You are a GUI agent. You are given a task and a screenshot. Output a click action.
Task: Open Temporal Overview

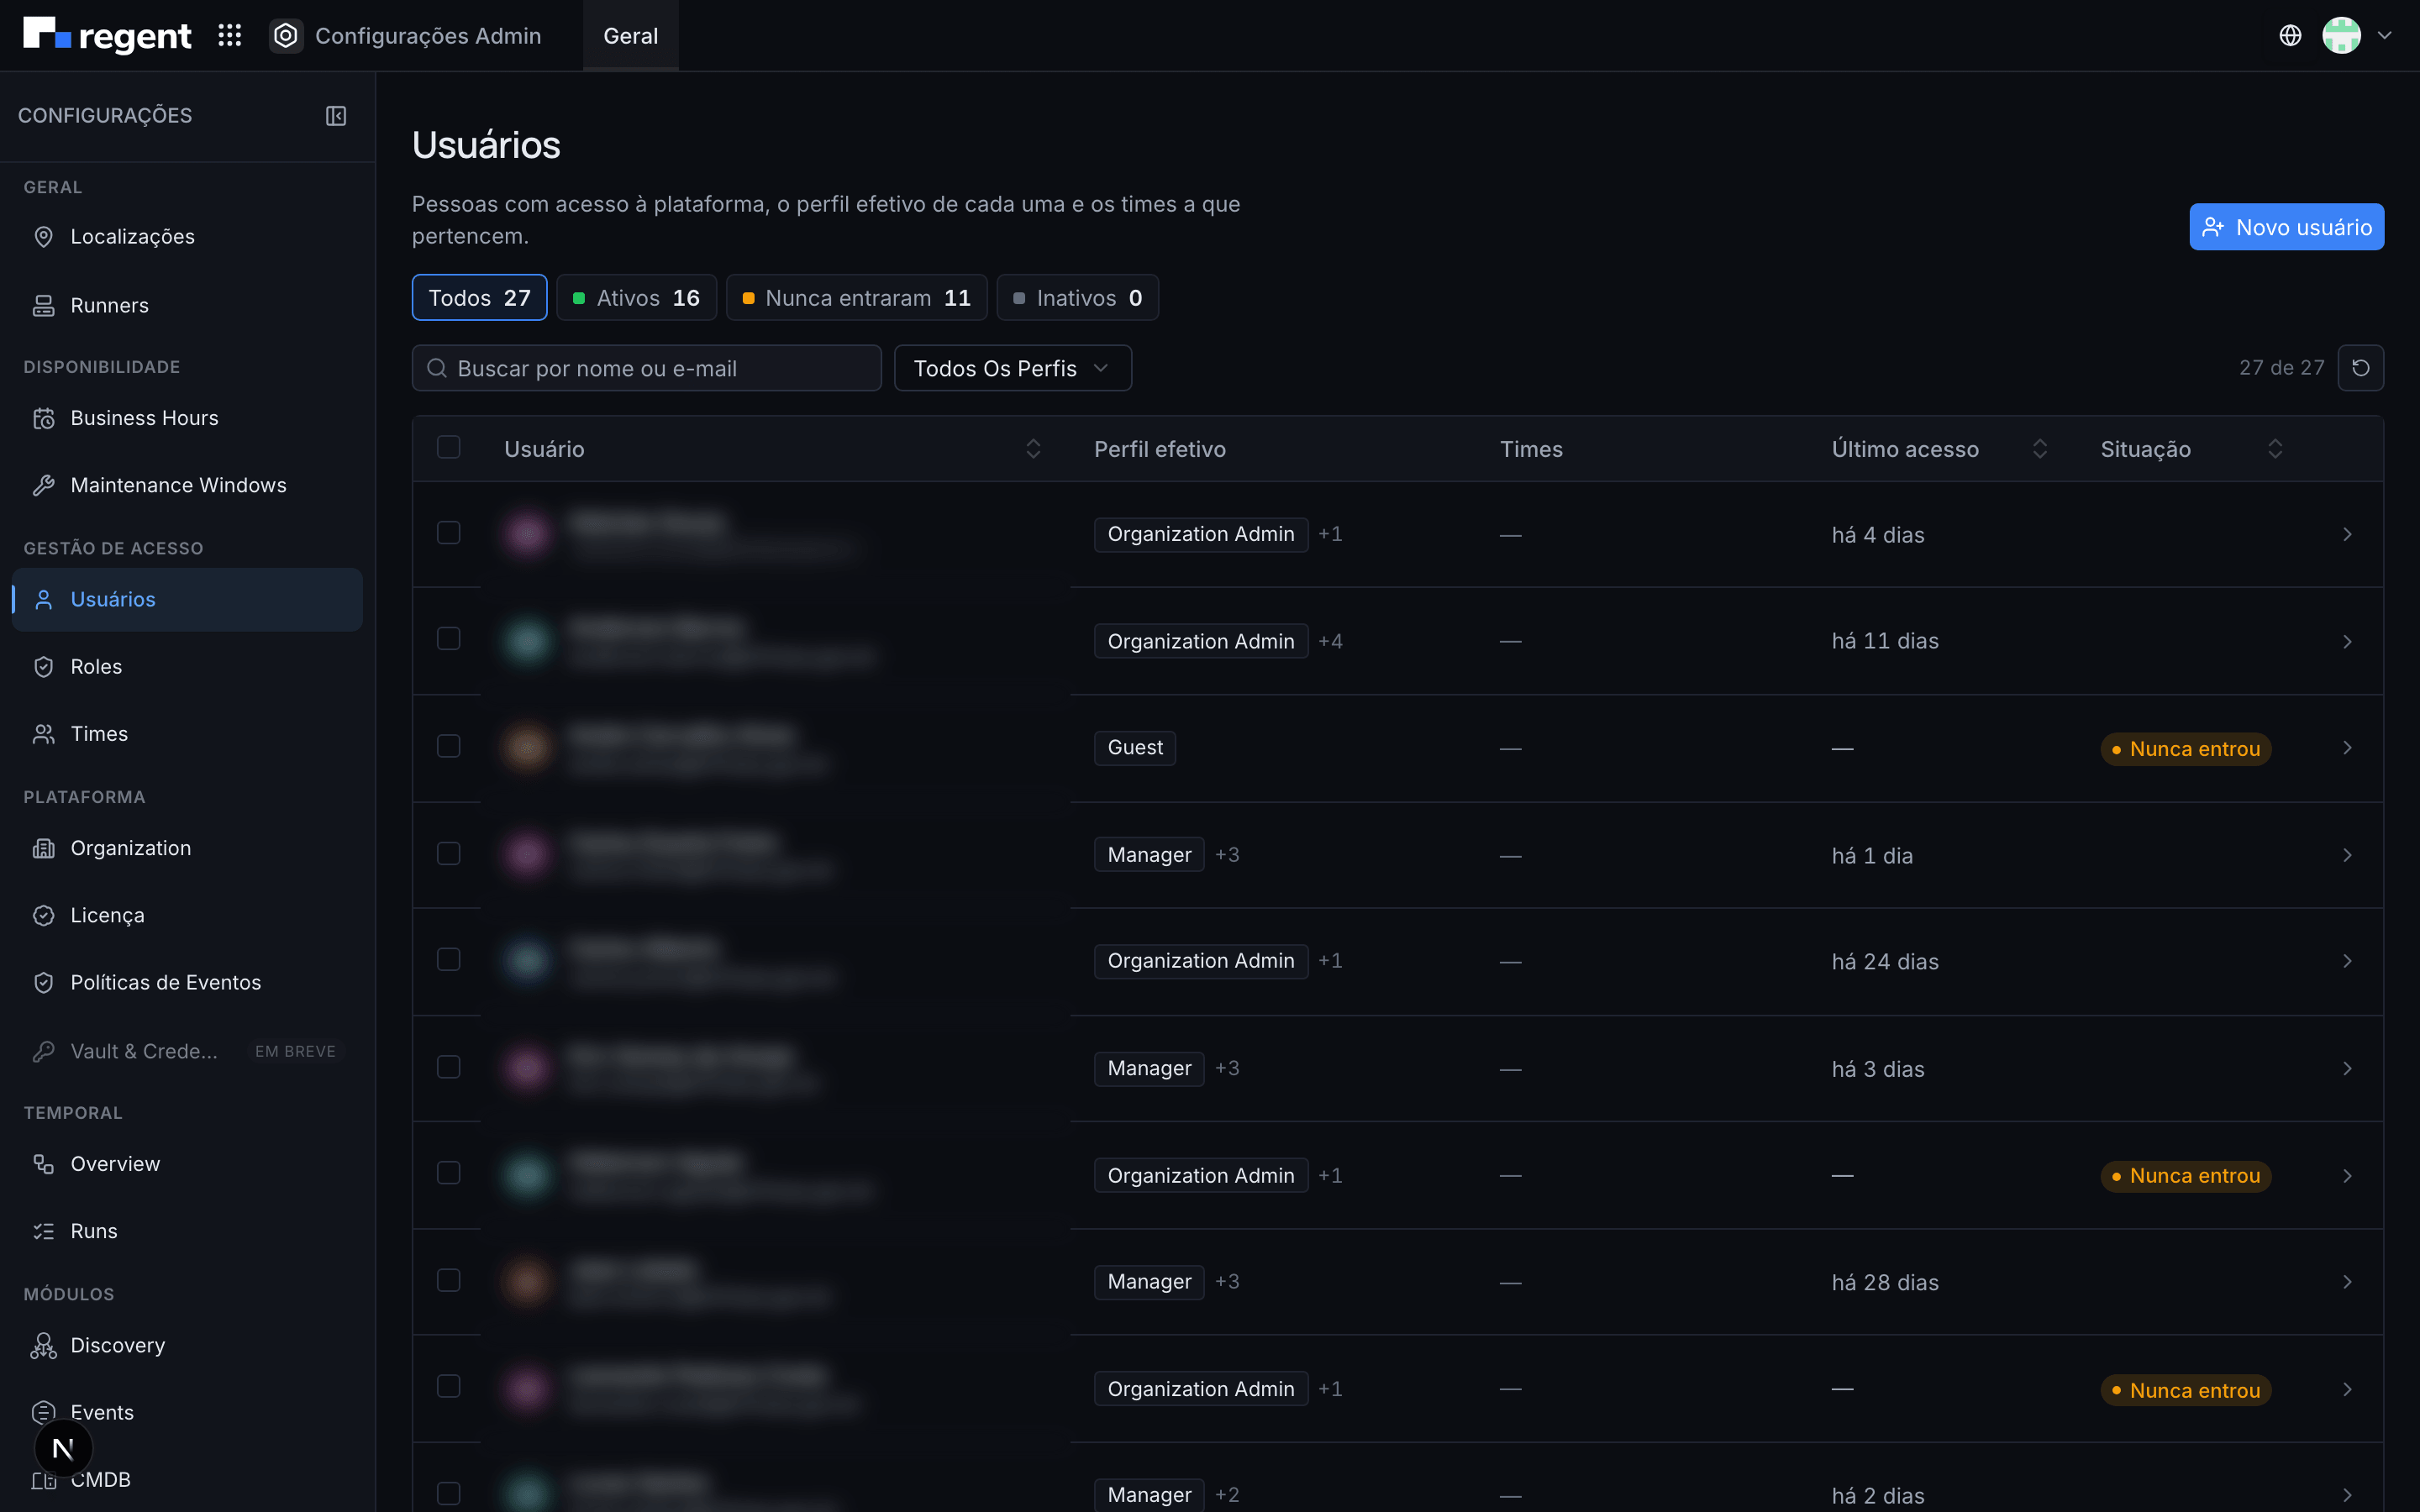[187, 1164]
